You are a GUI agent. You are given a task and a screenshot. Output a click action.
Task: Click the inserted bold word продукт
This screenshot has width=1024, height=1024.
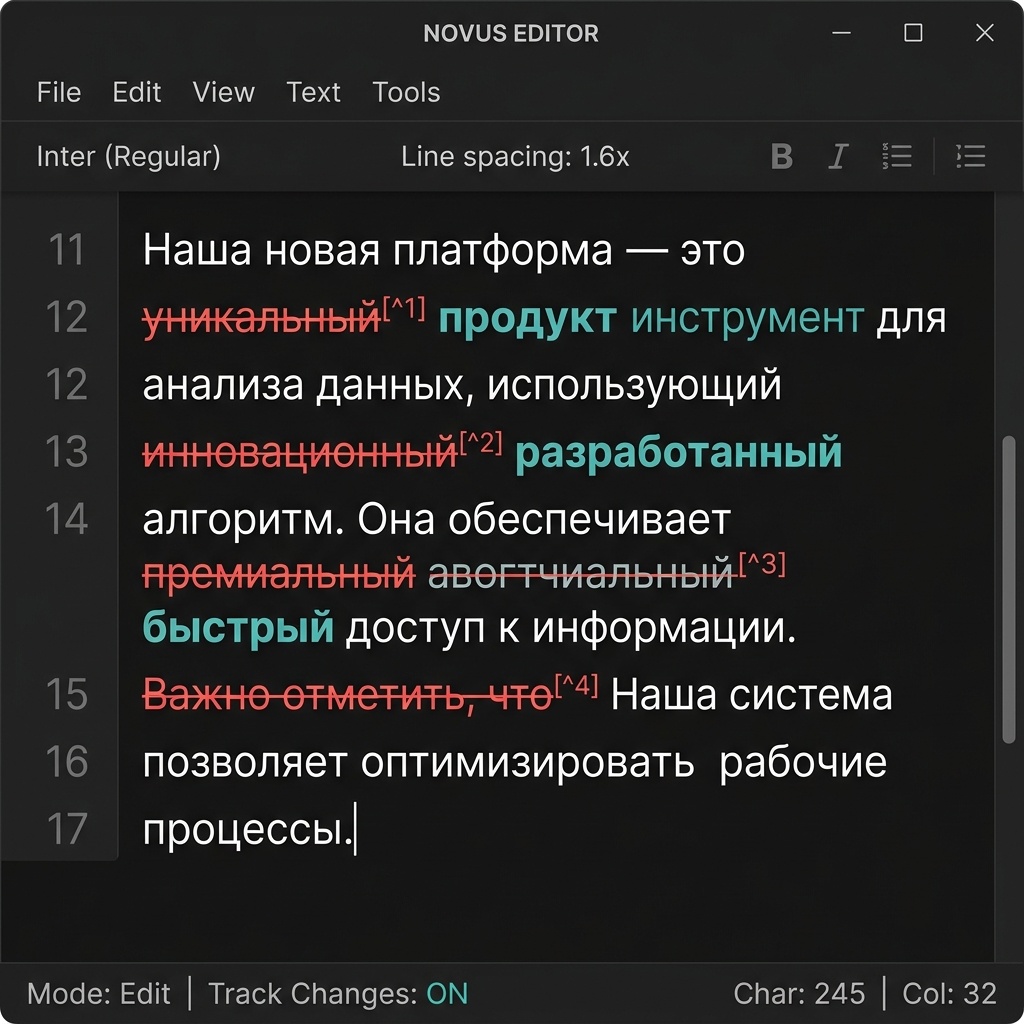point(527,319)
